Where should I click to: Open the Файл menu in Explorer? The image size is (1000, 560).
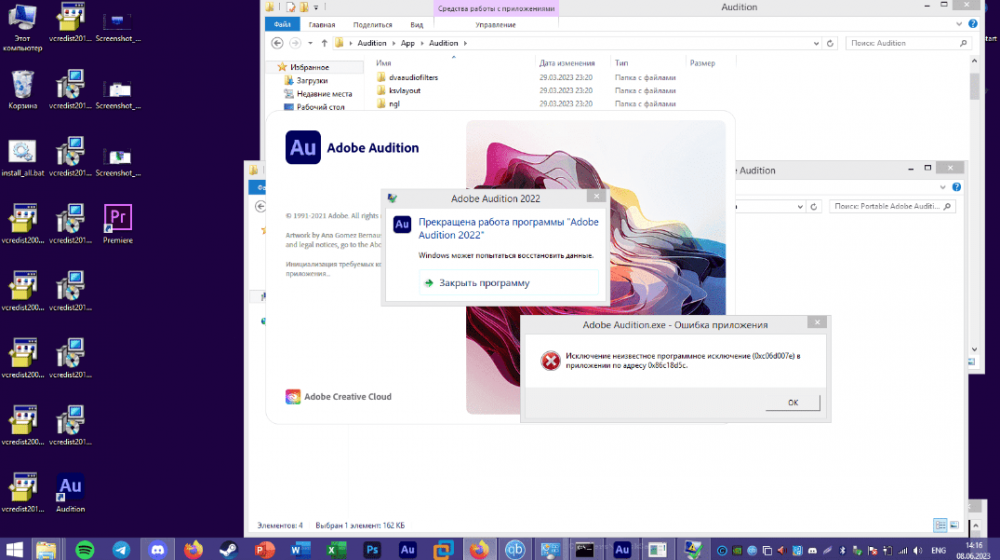click(283, 24)
